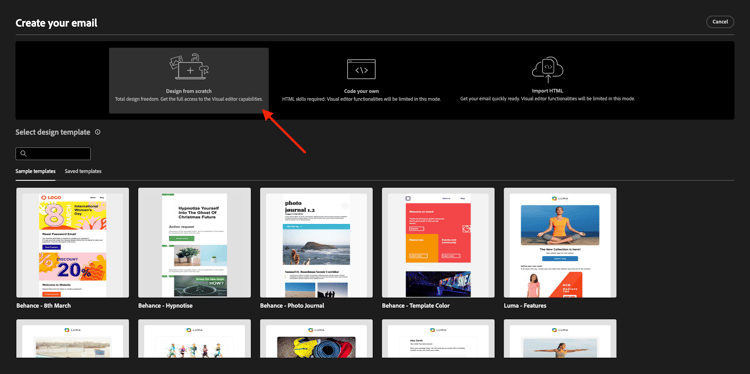Click the Design from scratch label
This screenshot has height=374, width=750.
pos(189,91)
